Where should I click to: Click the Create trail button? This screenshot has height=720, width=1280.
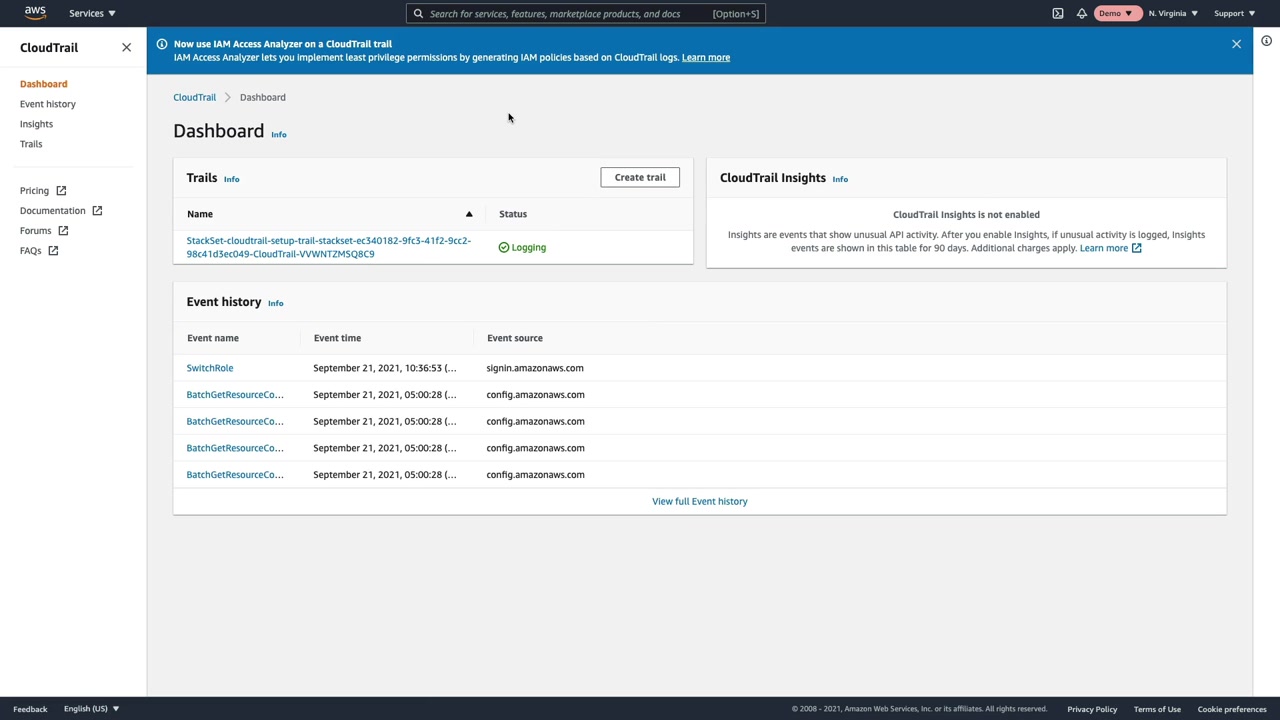point(640,177)
